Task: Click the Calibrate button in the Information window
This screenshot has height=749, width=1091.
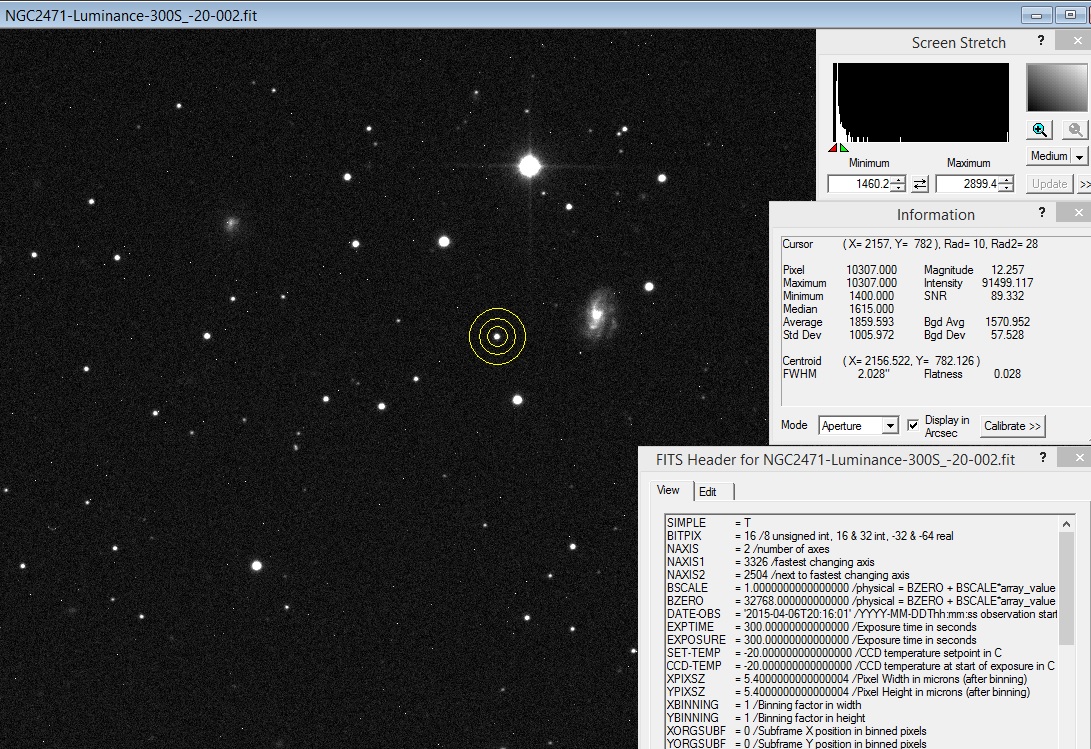Action: coord(1012,426)
